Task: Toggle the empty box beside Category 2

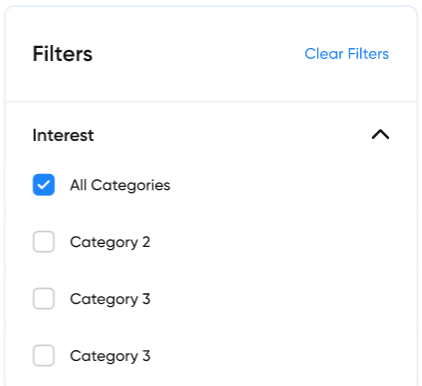Action: coord(44,242)
